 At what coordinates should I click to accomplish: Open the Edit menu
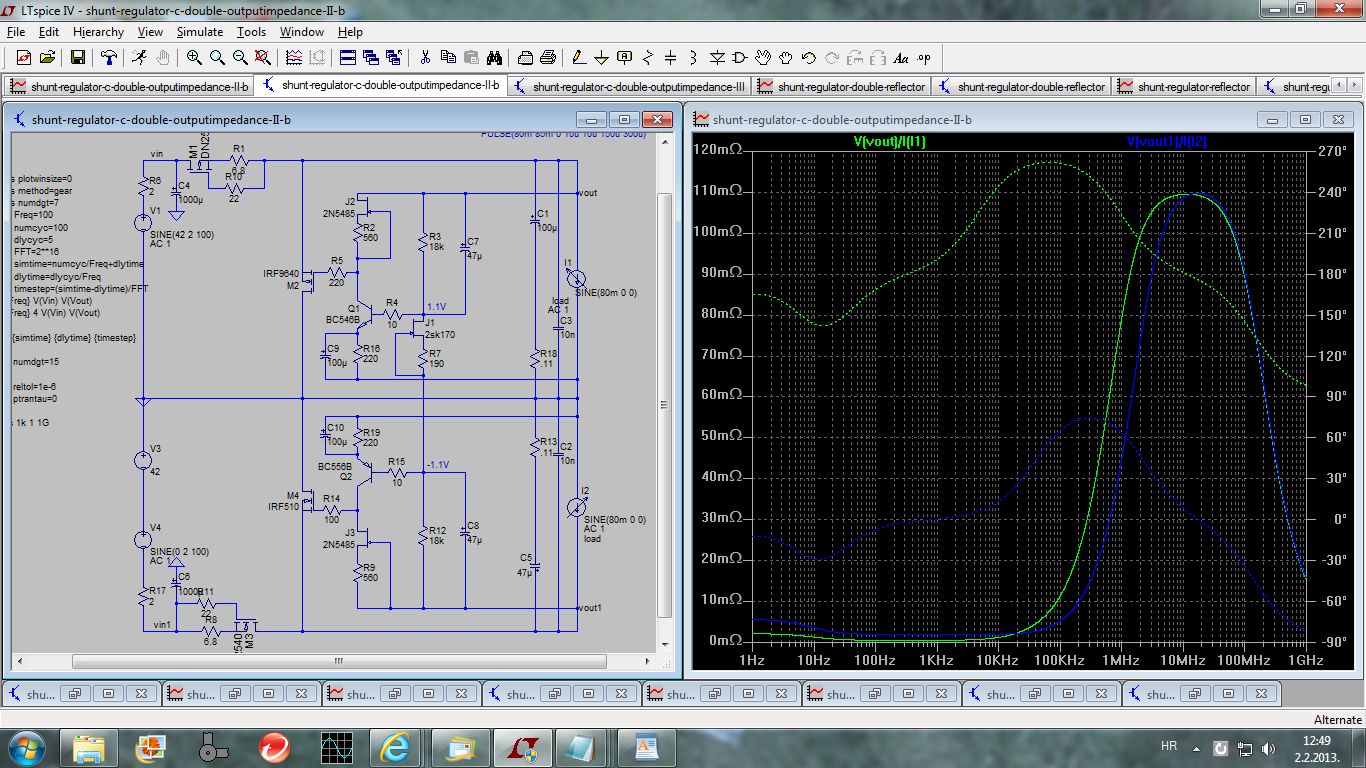(x=49, y=32)
